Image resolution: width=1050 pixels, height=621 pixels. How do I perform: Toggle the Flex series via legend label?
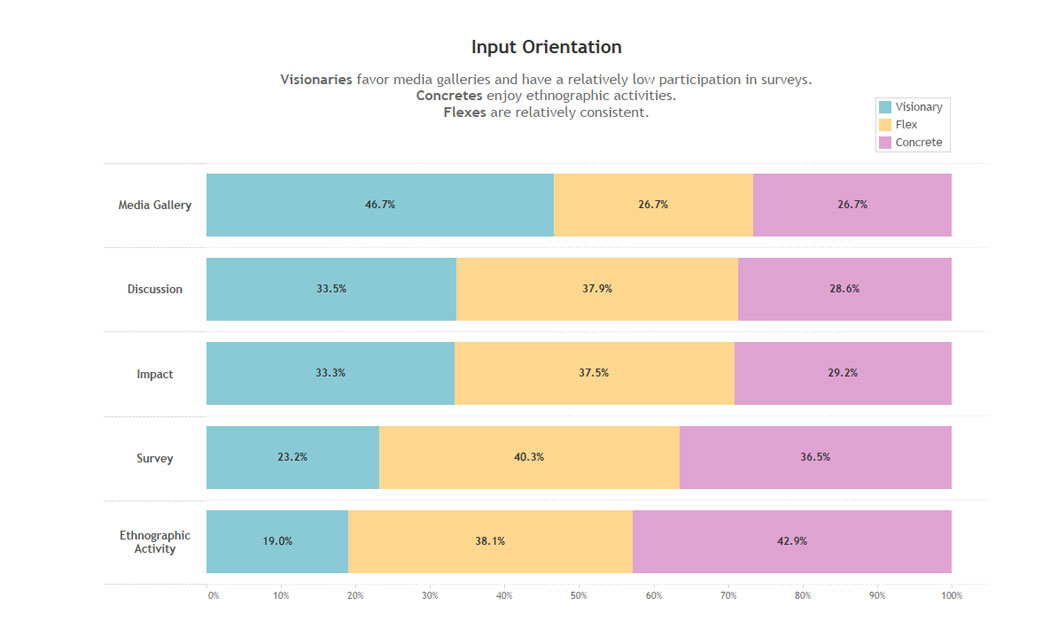point(906,125)
